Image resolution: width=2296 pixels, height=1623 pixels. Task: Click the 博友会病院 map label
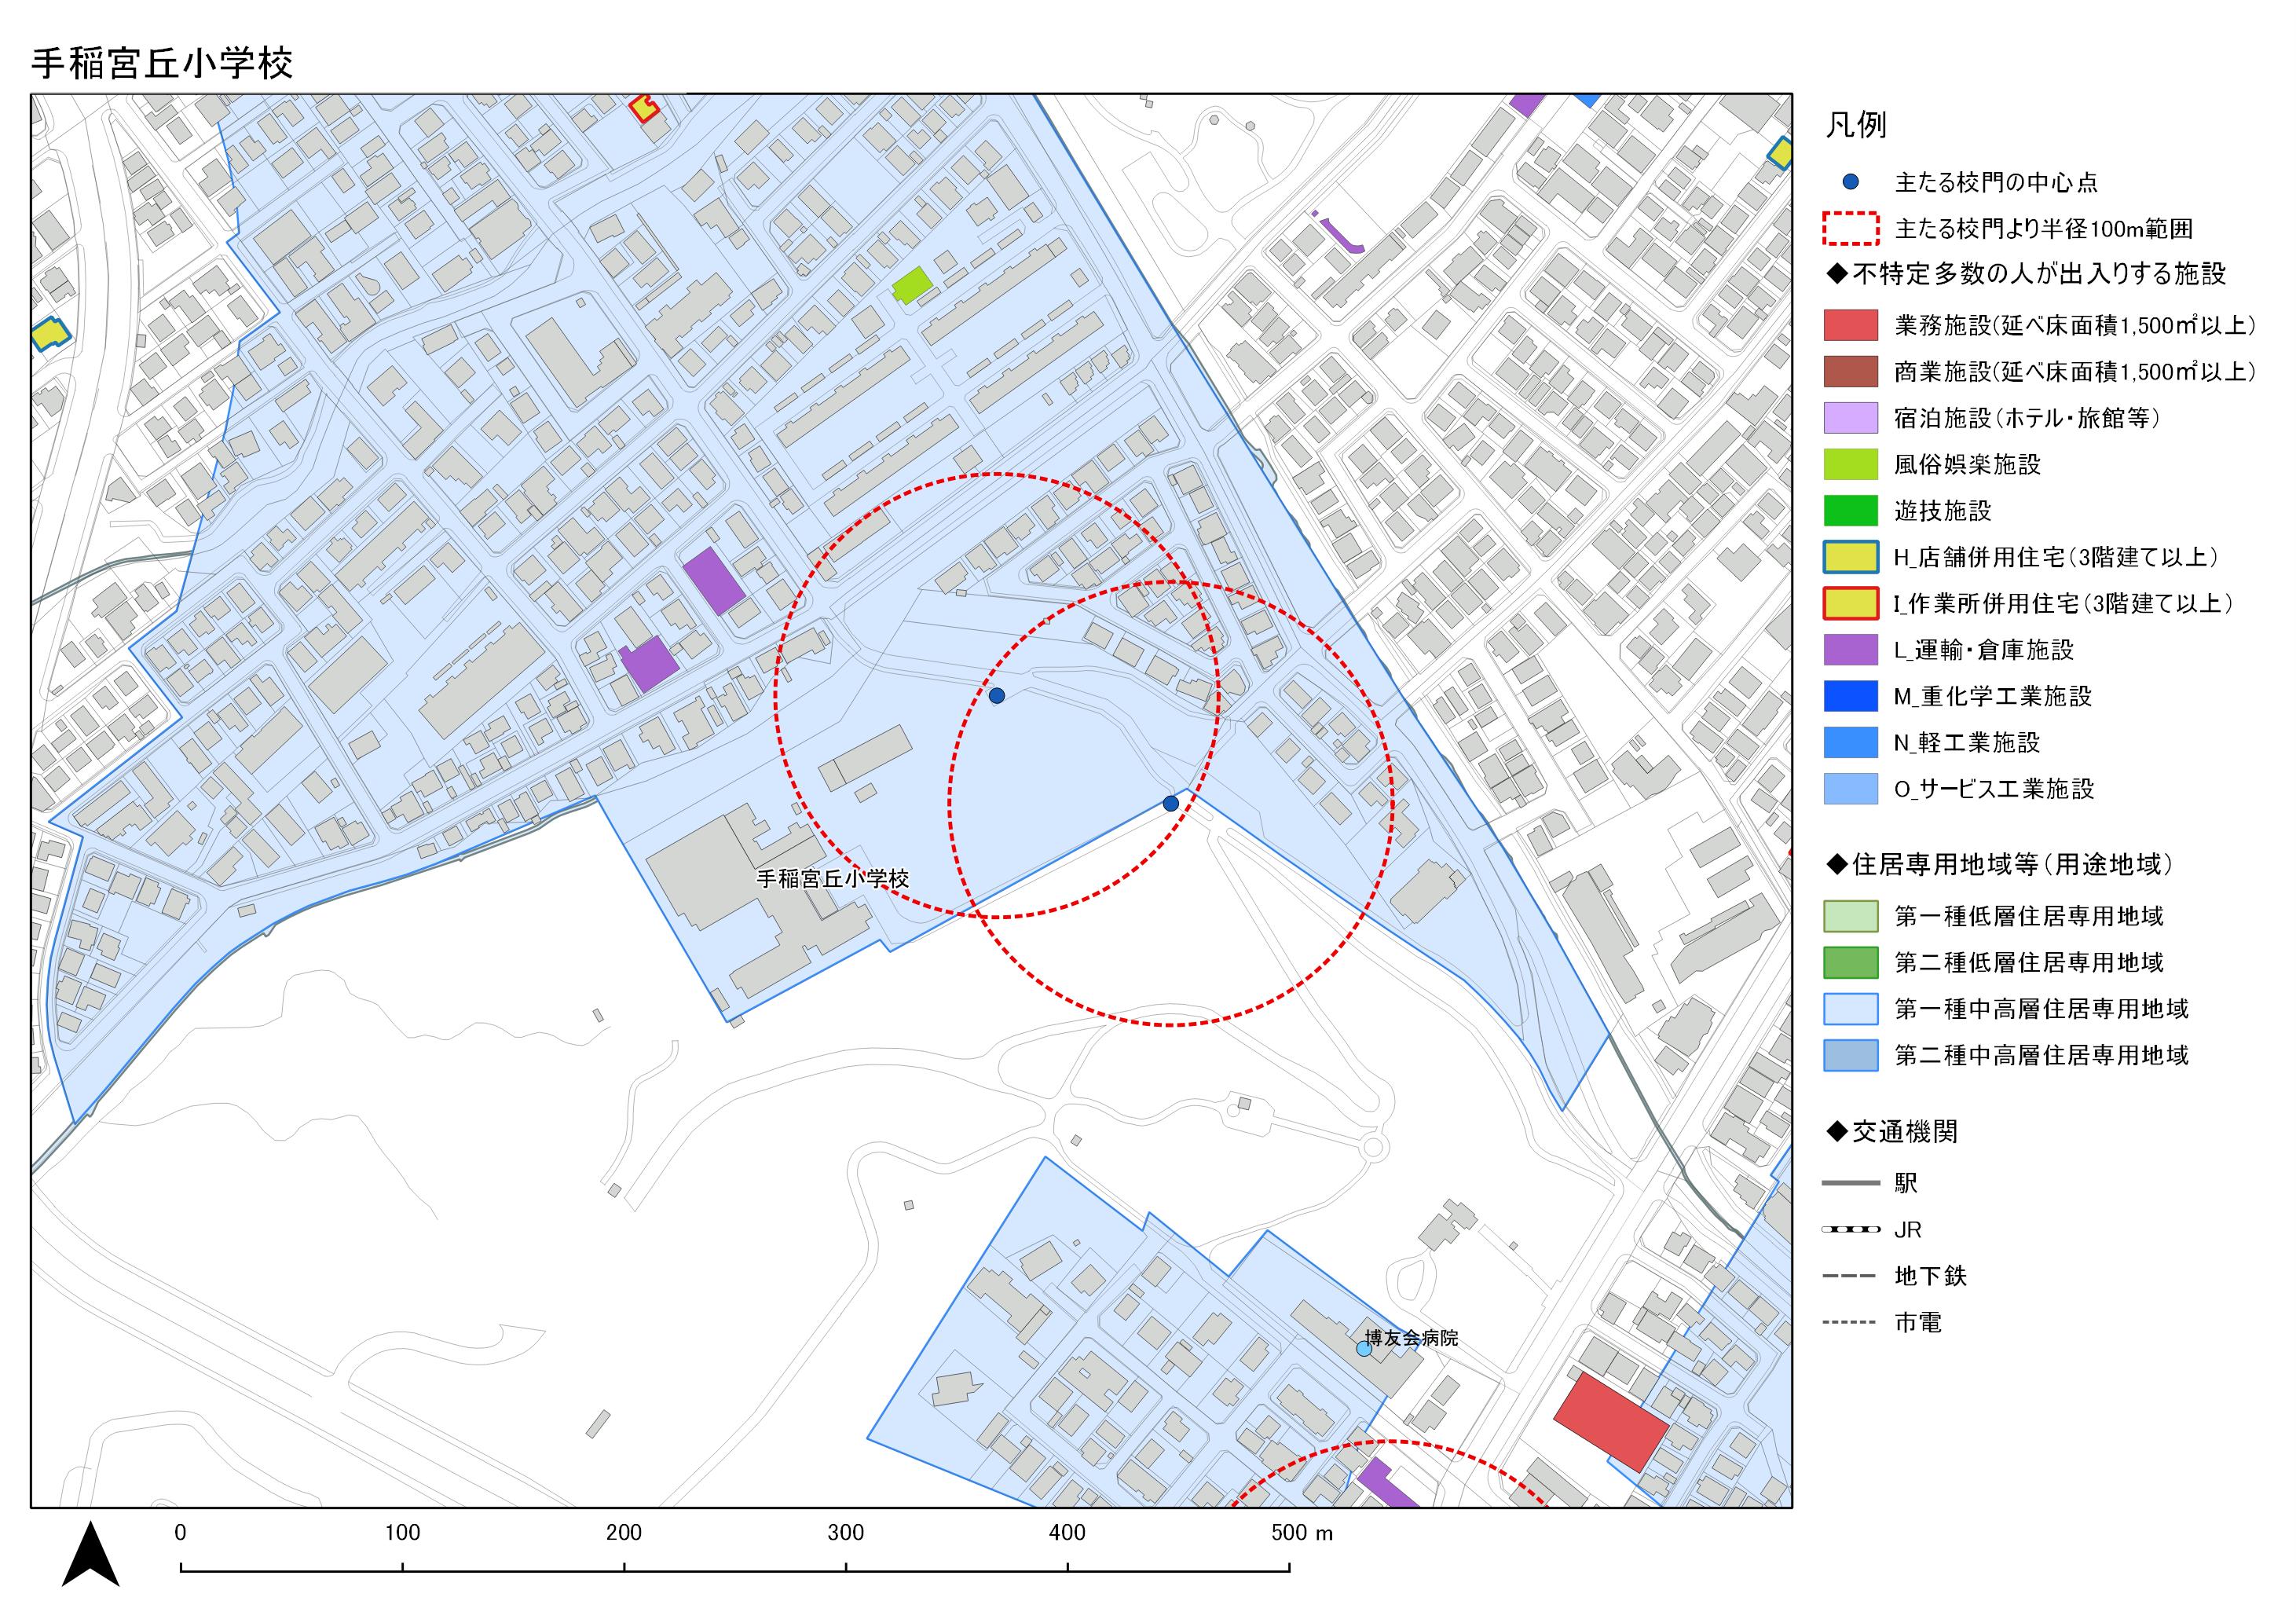pyautogui.click(x=1412, y=1338)
